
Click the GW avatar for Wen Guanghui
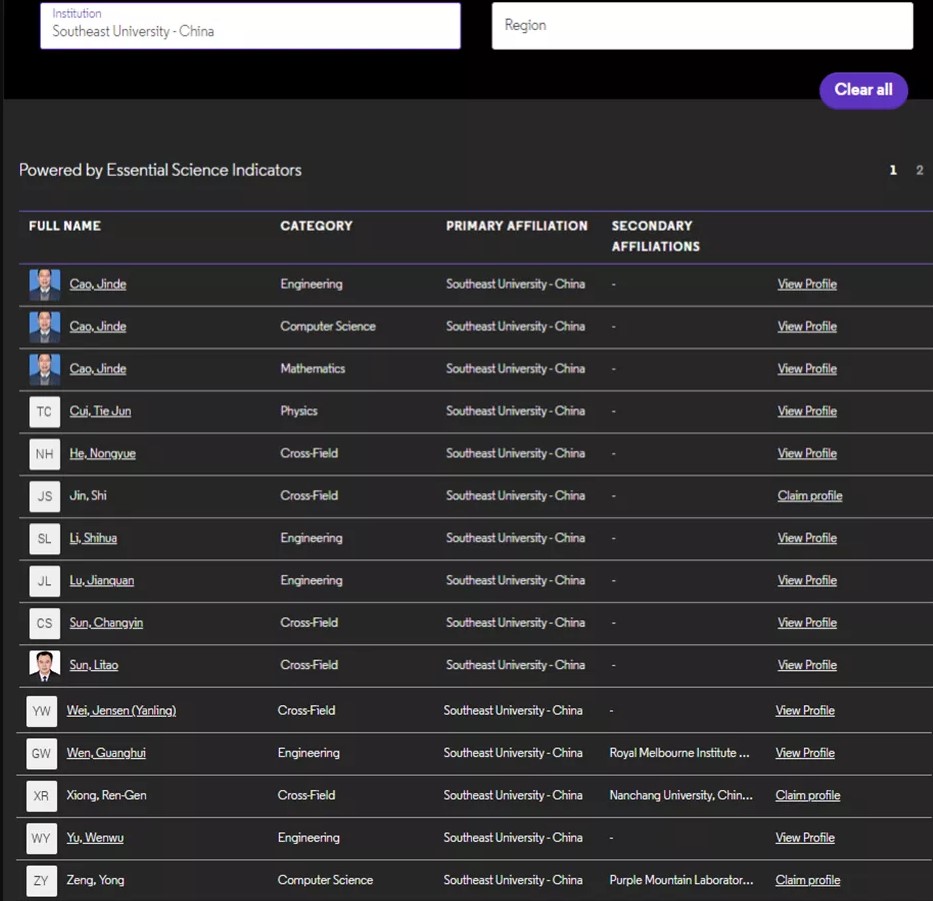point(42,754)
